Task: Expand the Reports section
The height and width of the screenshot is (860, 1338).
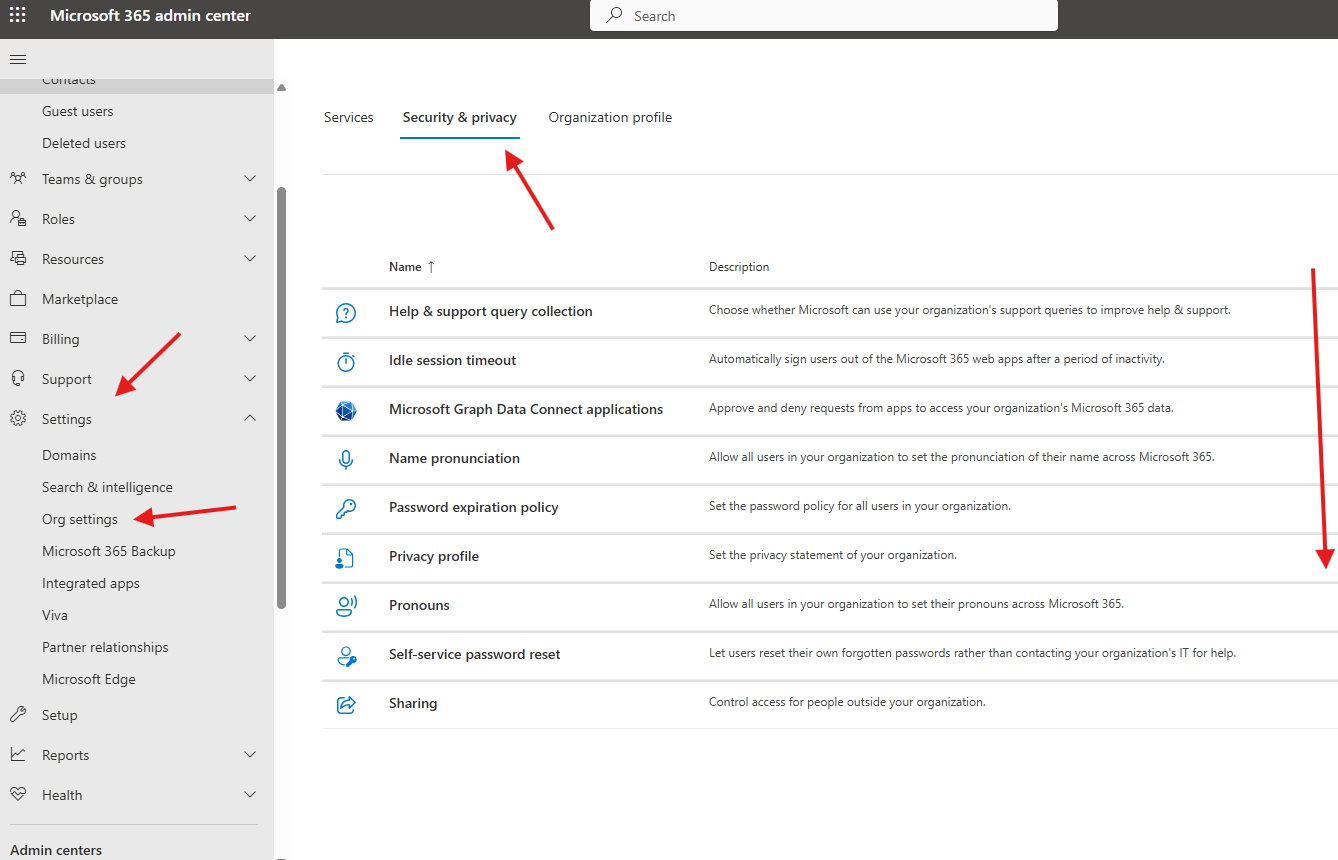Action: [249, 754]
